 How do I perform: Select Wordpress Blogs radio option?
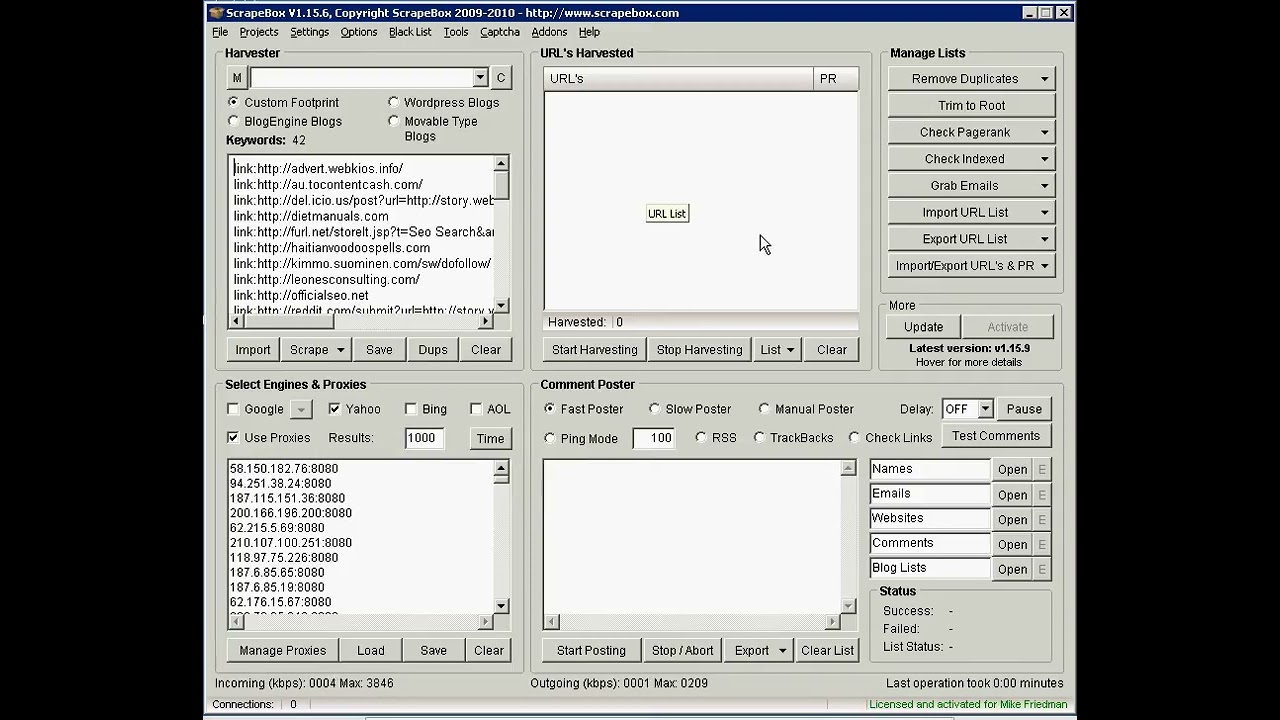(x=394, y=102)
